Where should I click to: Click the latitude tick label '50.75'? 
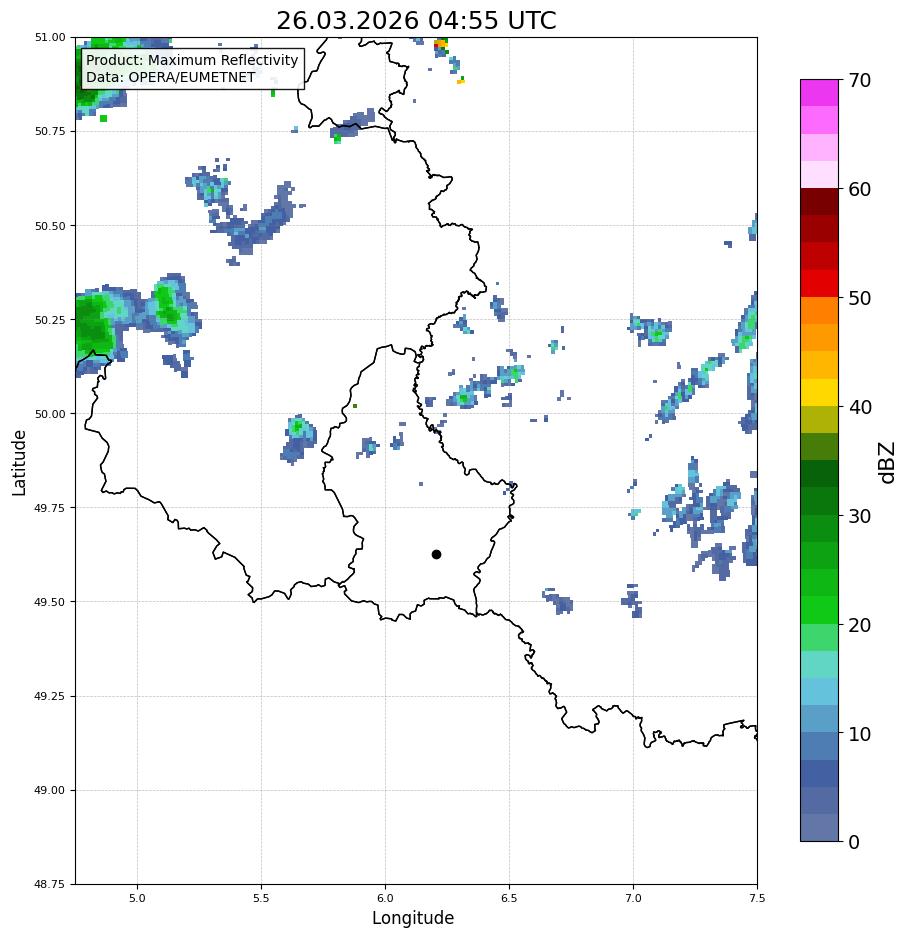[x=50, y=131]
